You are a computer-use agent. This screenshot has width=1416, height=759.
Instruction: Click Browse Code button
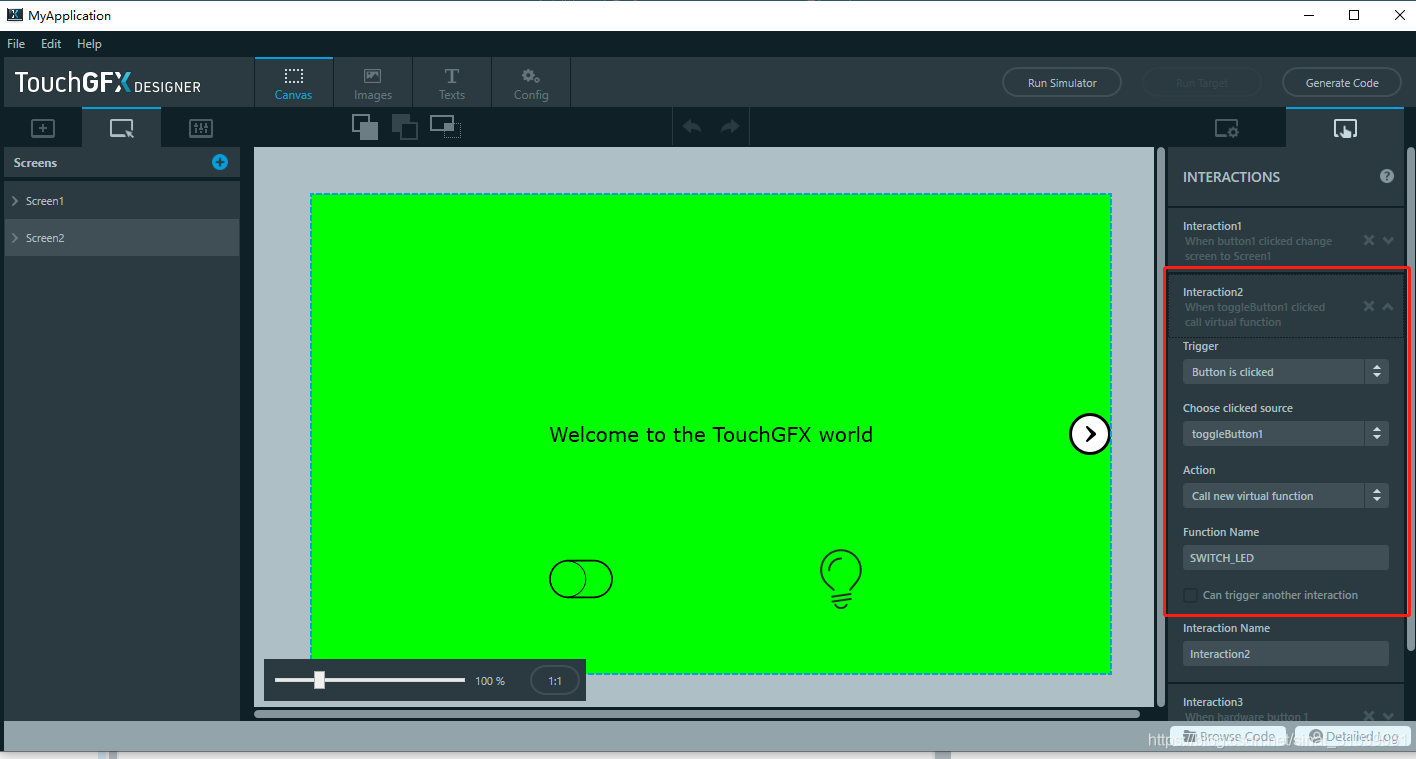[1228, 737]
